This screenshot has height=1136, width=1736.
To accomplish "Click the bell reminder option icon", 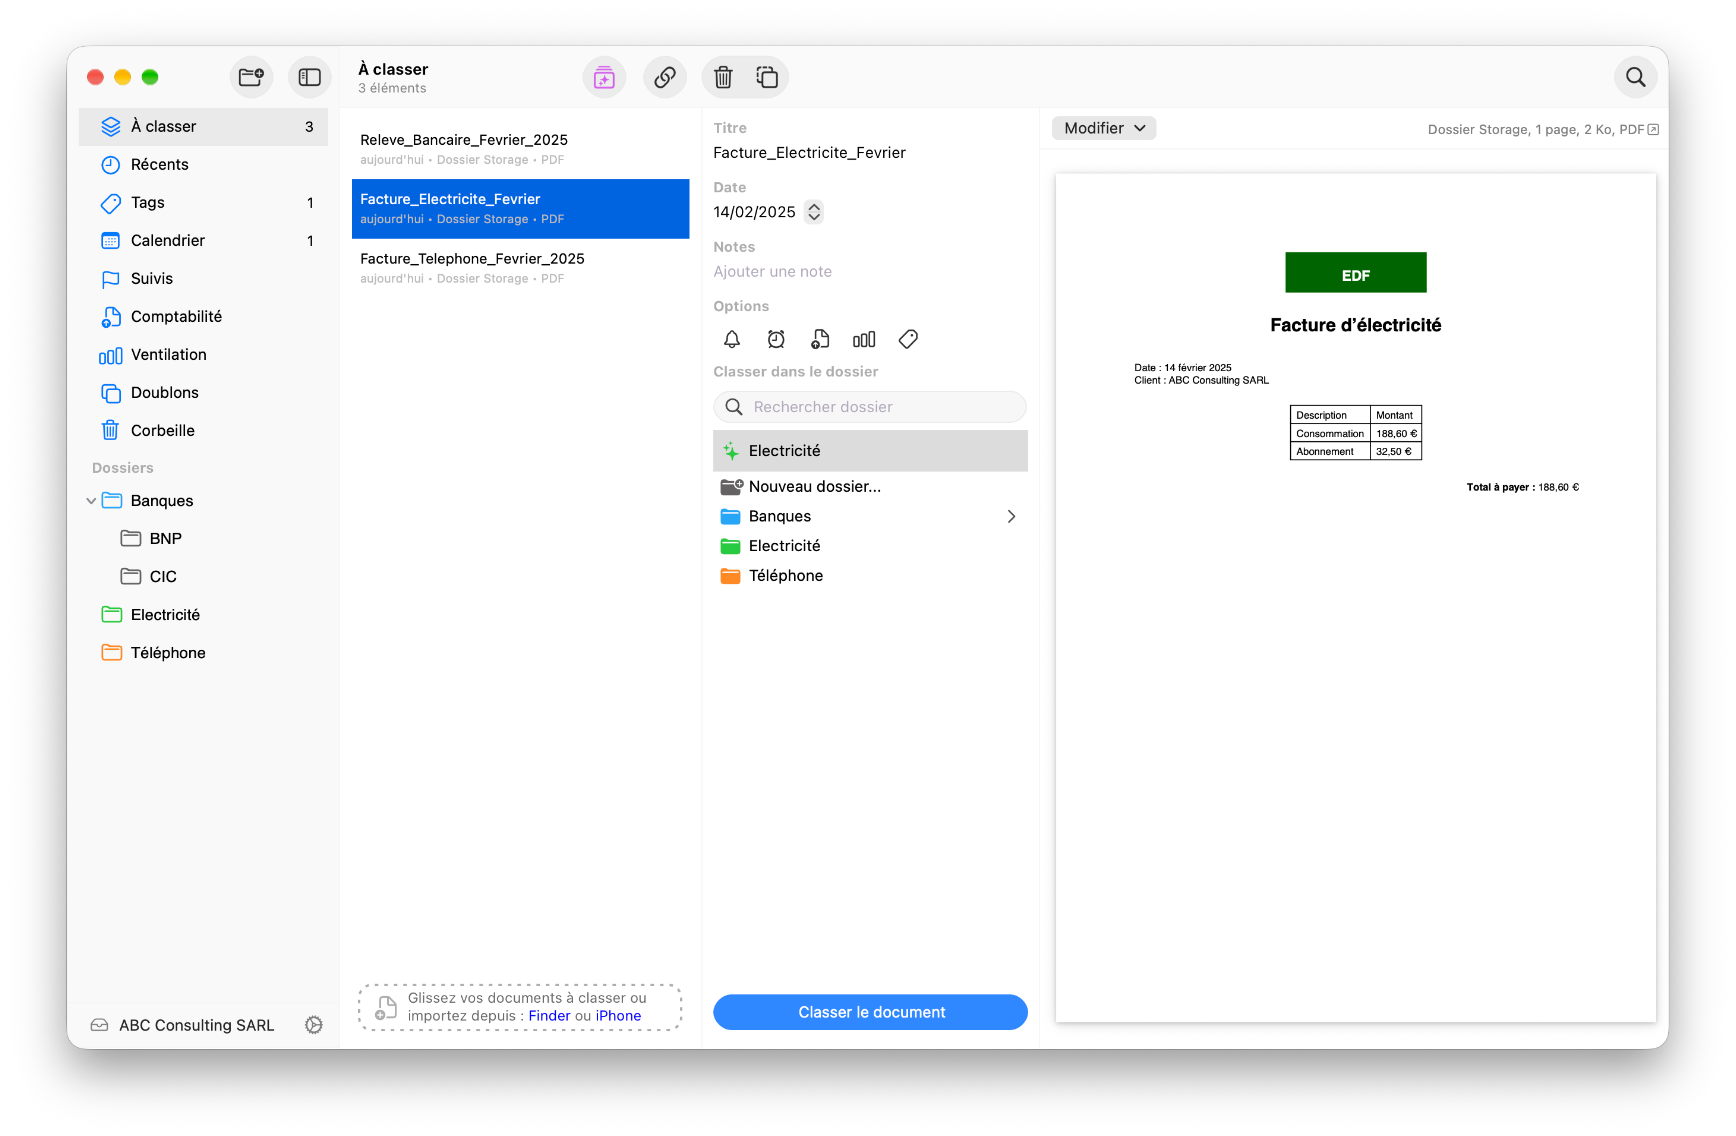I will coord(732,340).
